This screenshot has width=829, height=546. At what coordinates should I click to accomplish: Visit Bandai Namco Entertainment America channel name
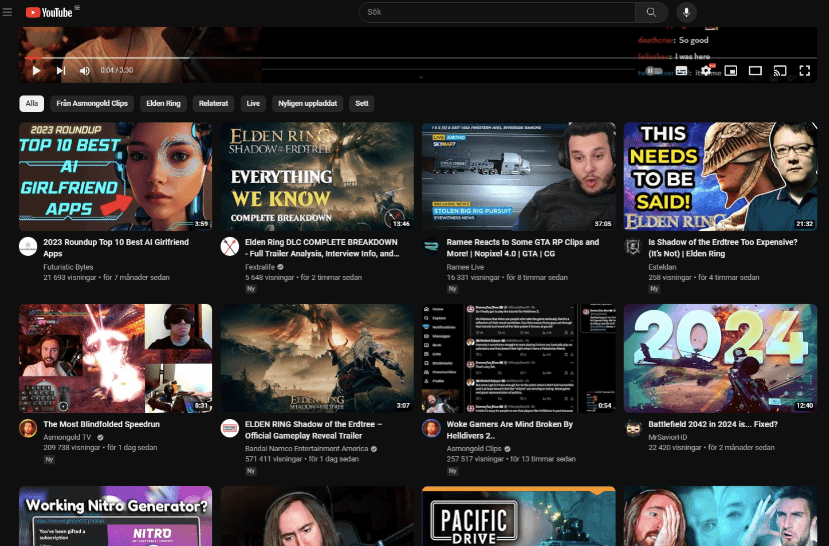[306, 449]
